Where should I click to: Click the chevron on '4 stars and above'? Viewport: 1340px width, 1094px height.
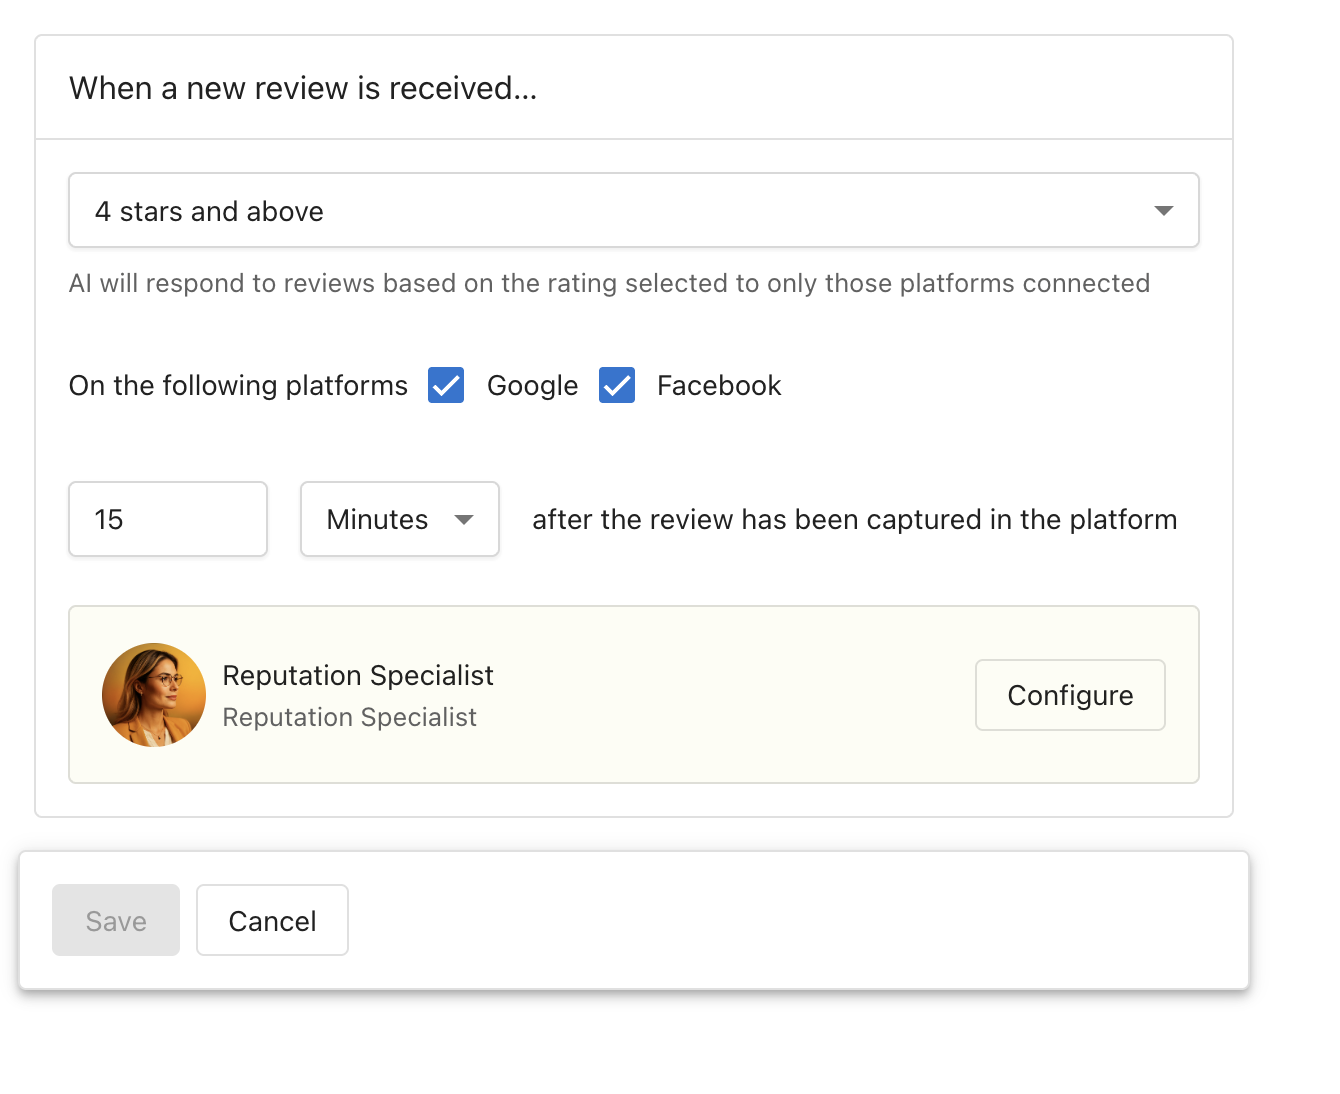click(x=1163, y=211)
